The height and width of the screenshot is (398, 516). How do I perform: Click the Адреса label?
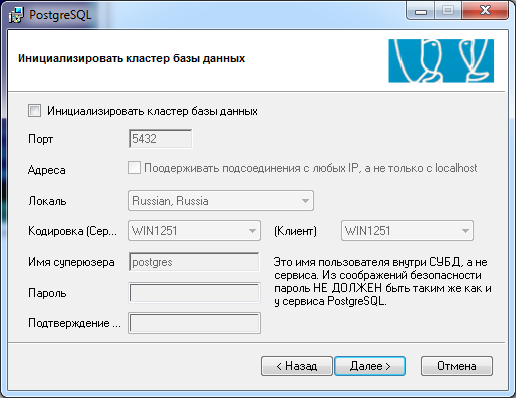click(47, 170)
